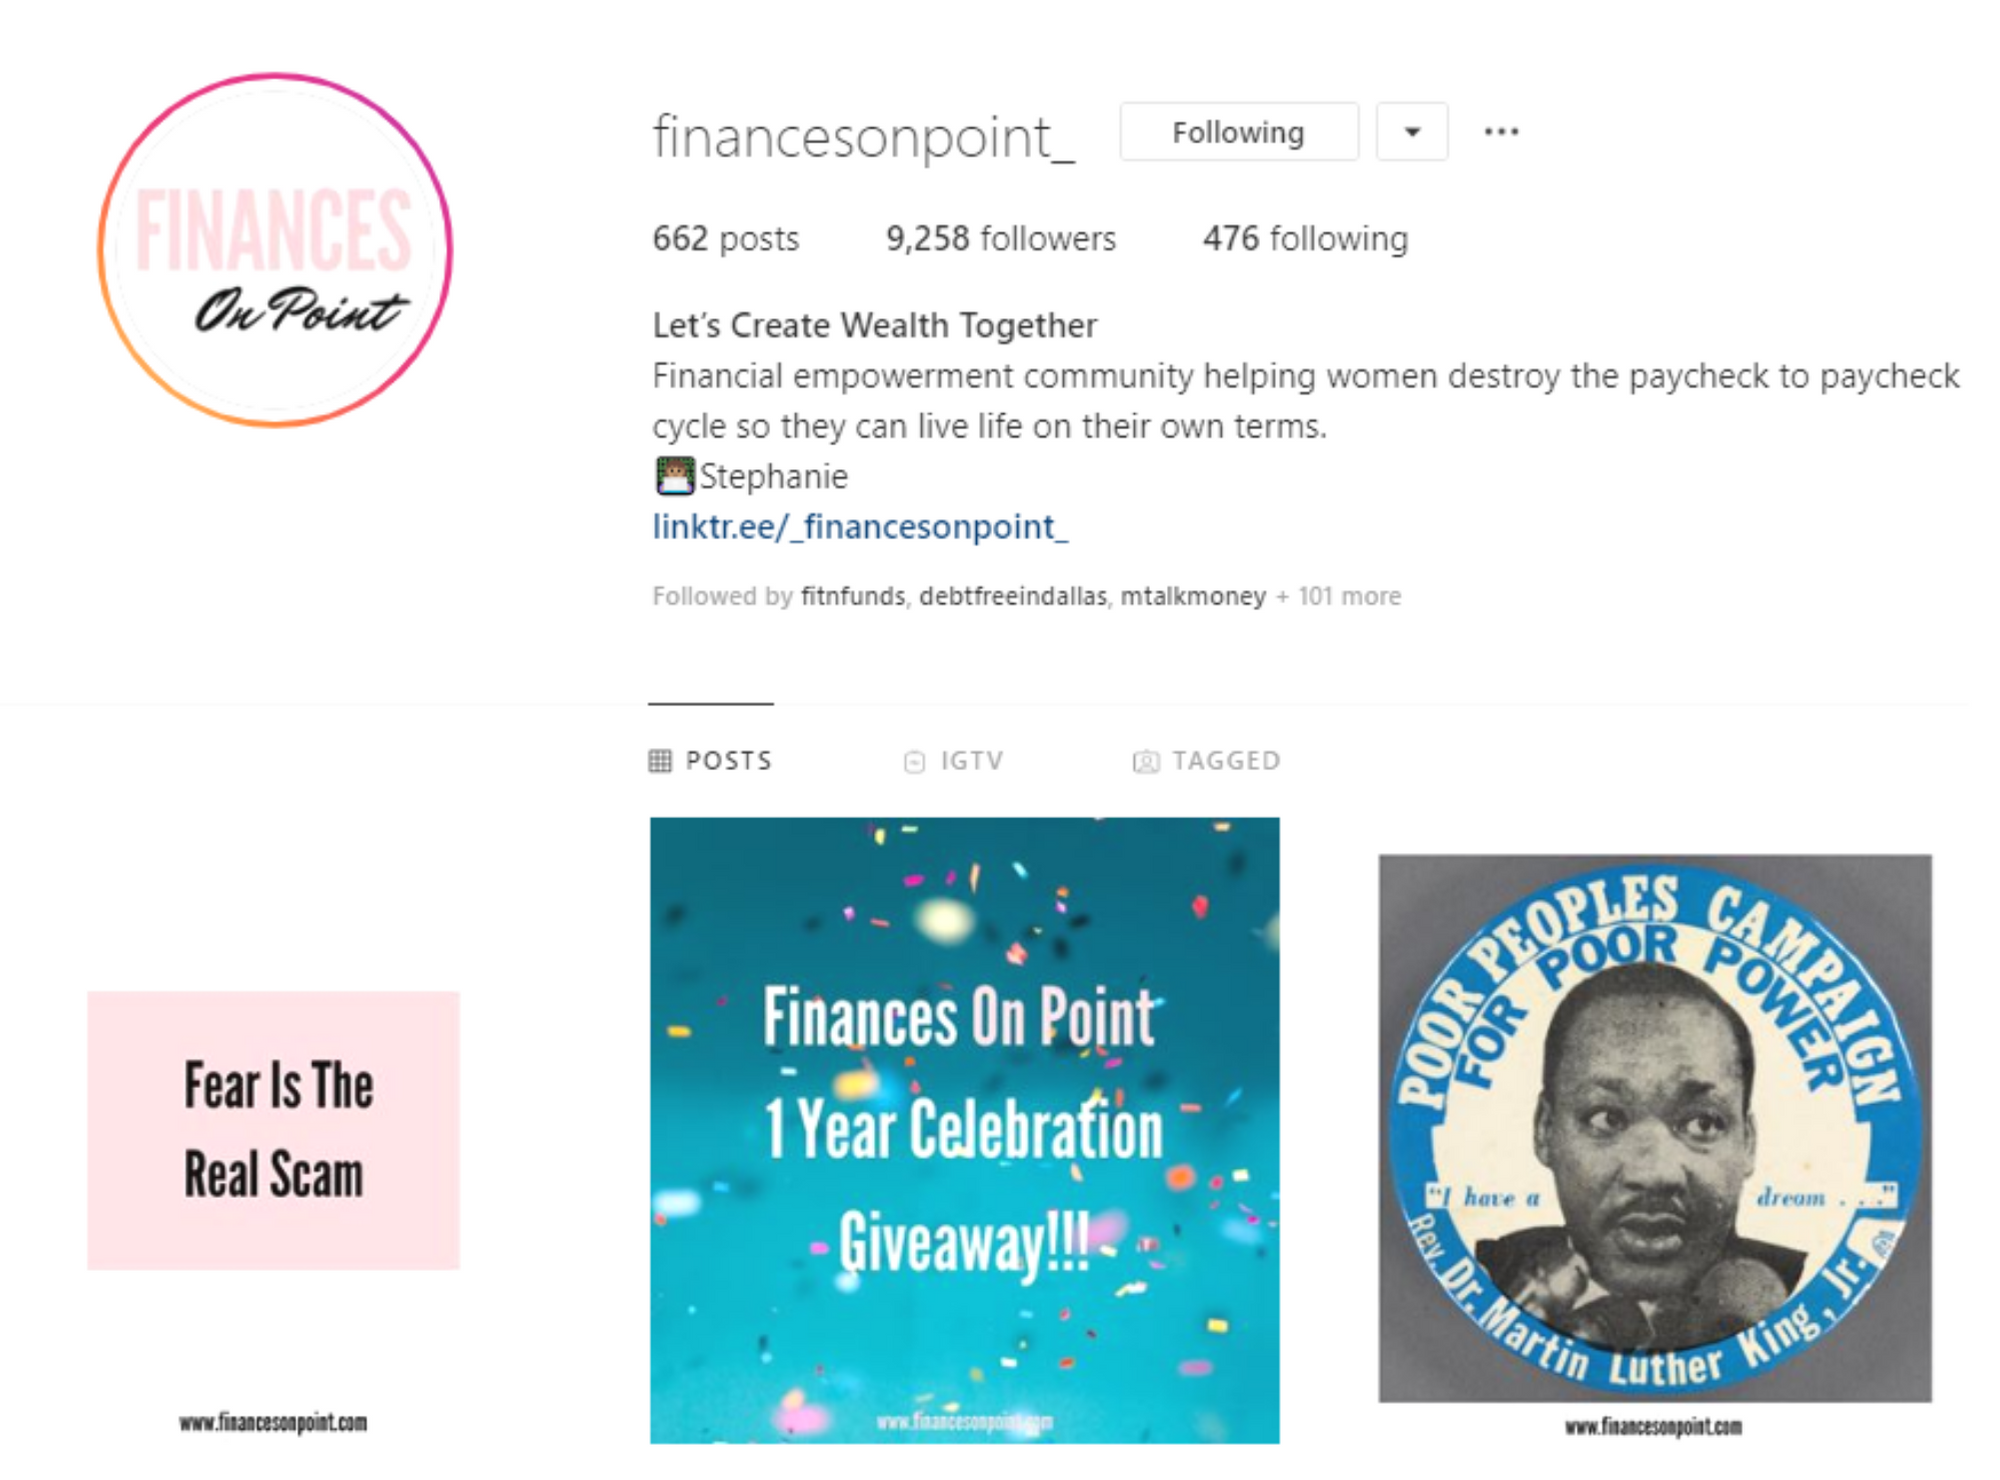Open the 1 Year Celebration Giveaway post
This screenshot has height=1480, width=2000.
964,1130
